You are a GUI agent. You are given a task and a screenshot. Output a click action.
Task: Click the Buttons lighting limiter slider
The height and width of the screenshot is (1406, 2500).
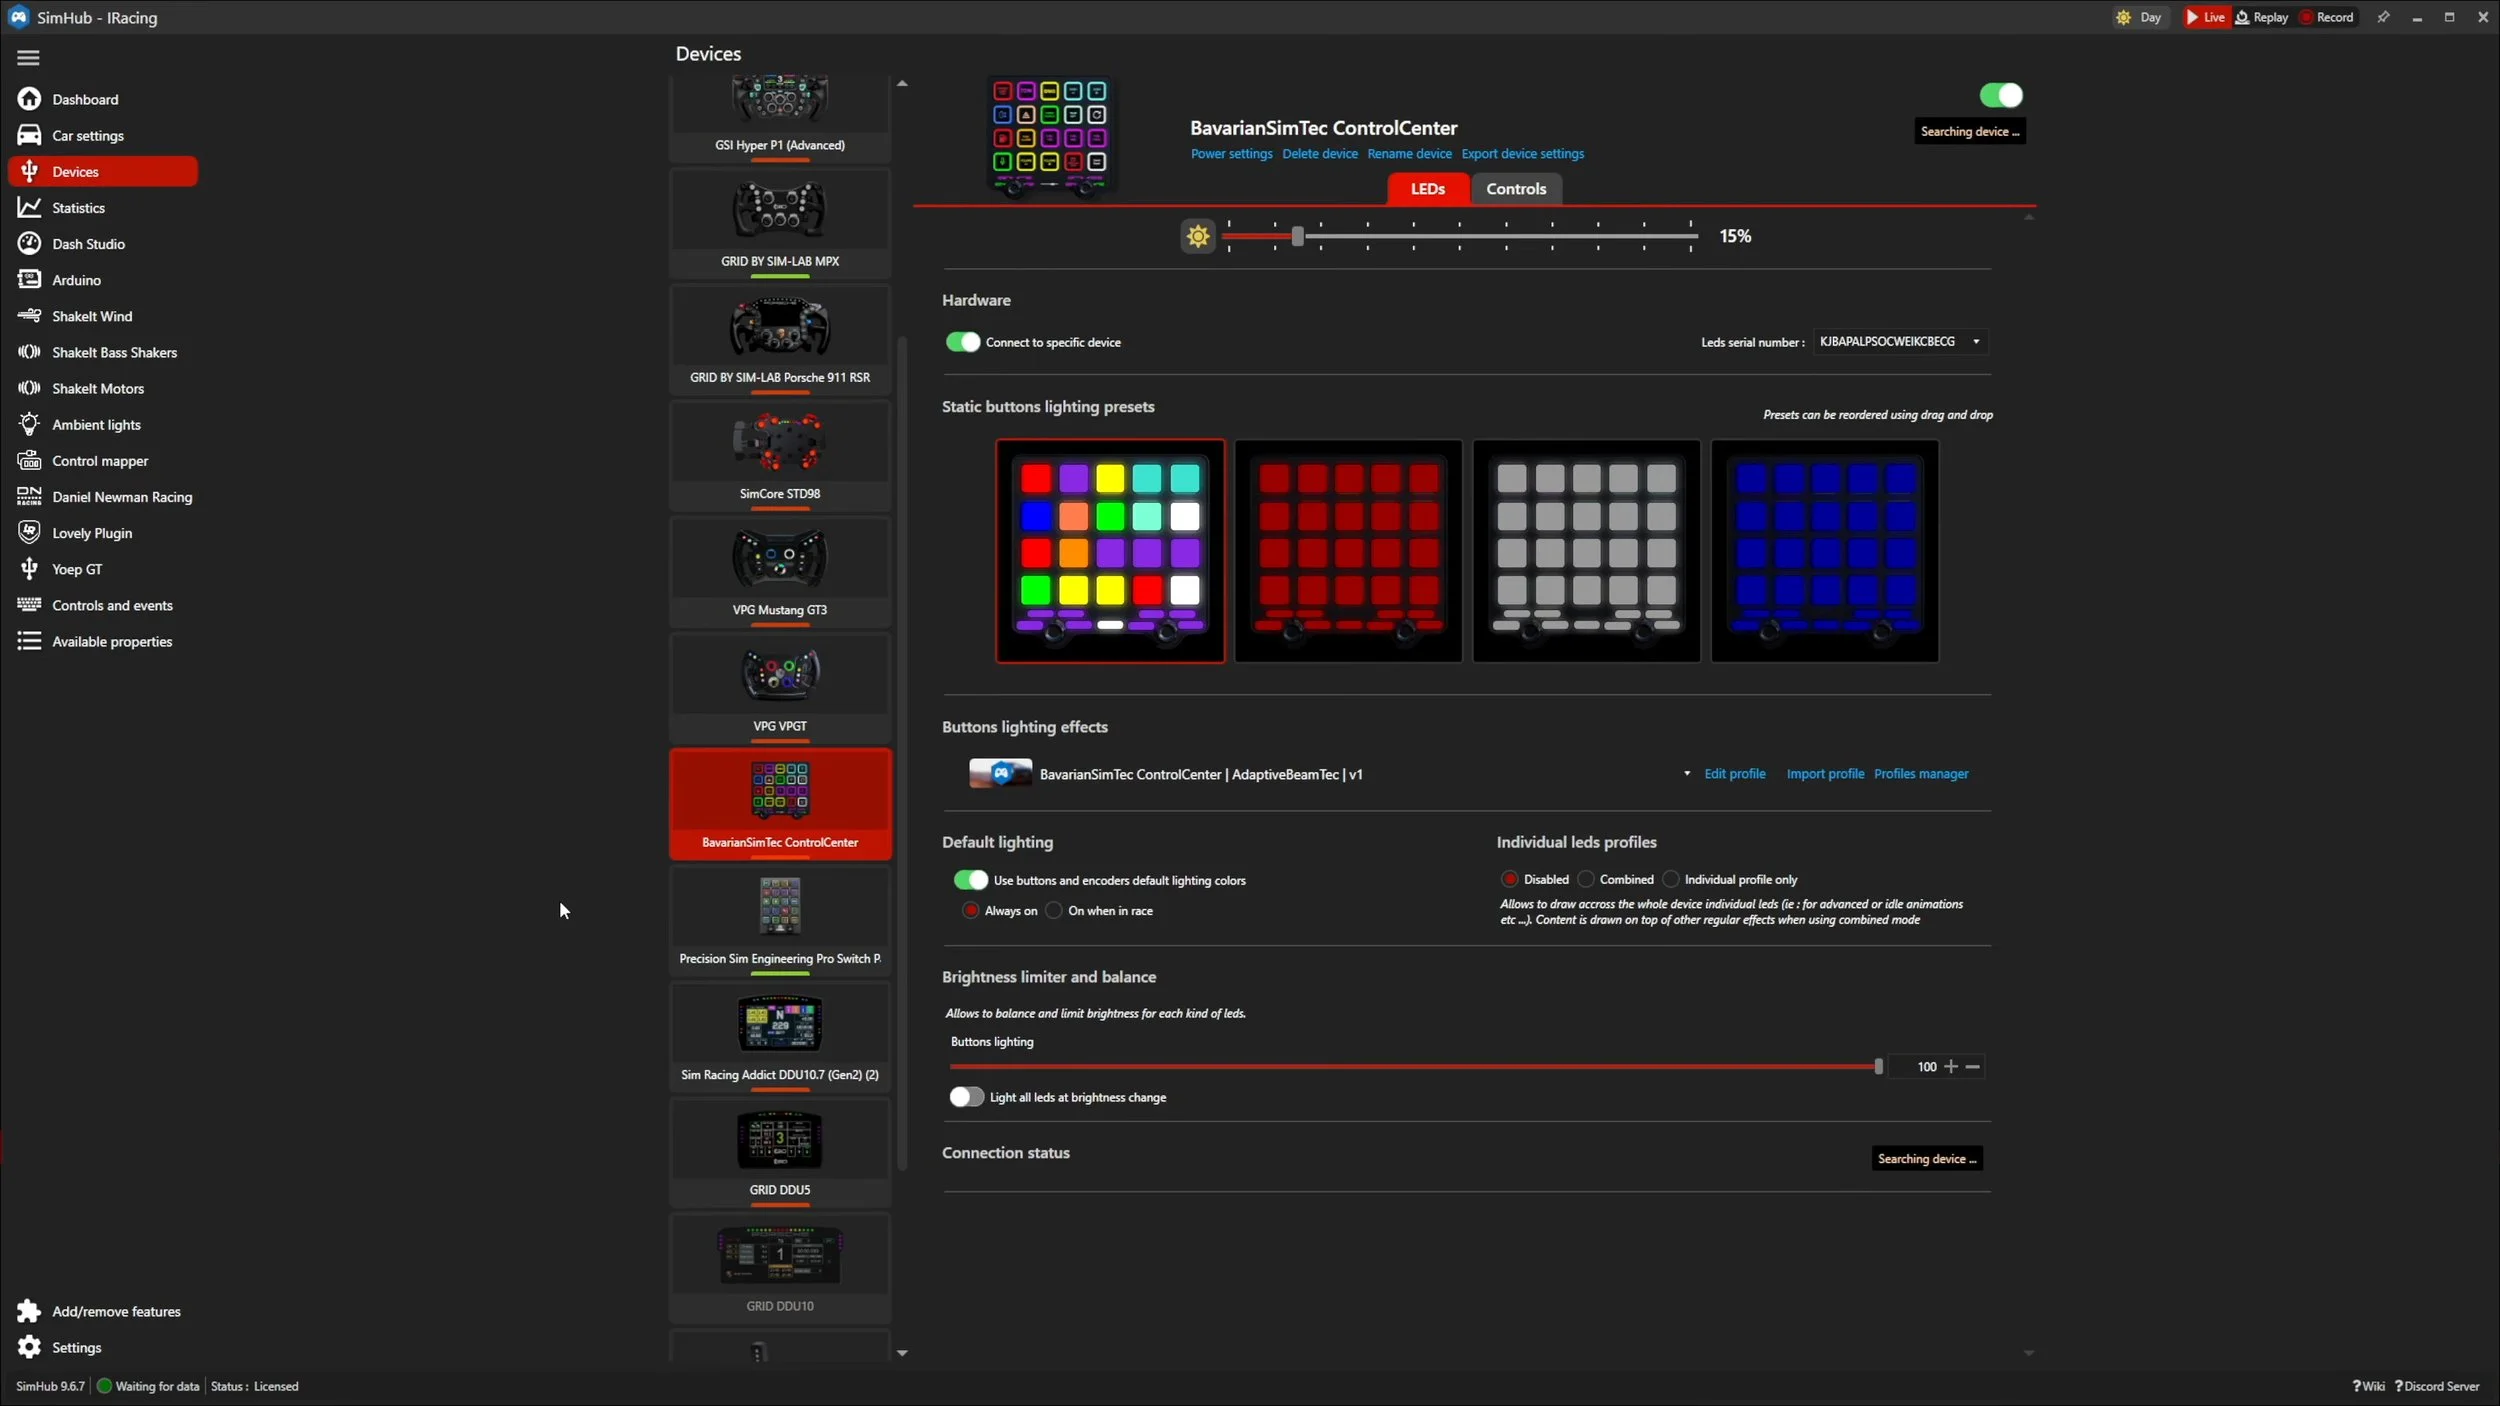click(1415, 1067)
